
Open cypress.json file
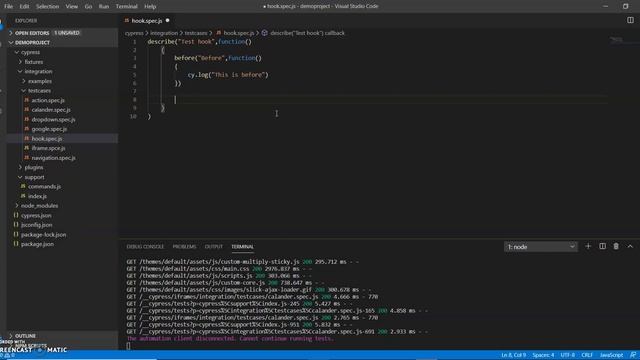36,216
